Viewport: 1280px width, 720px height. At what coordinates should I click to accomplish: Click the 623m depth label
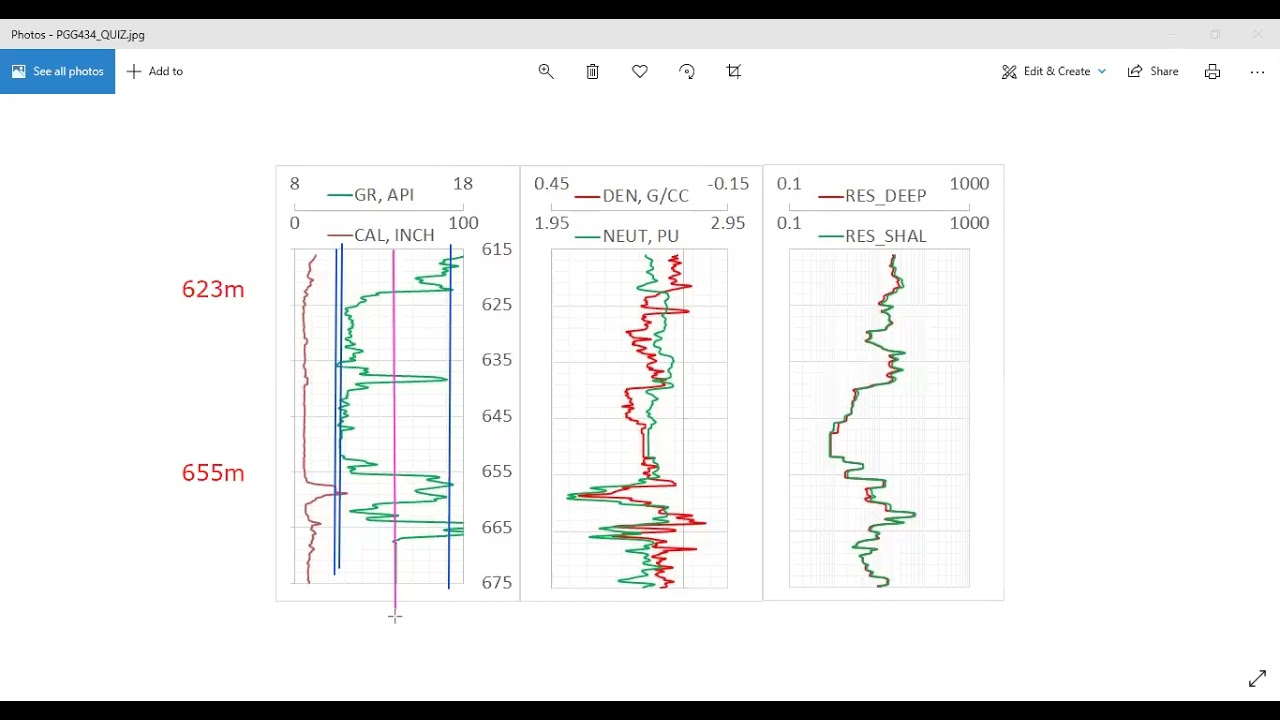coord(213,289)
